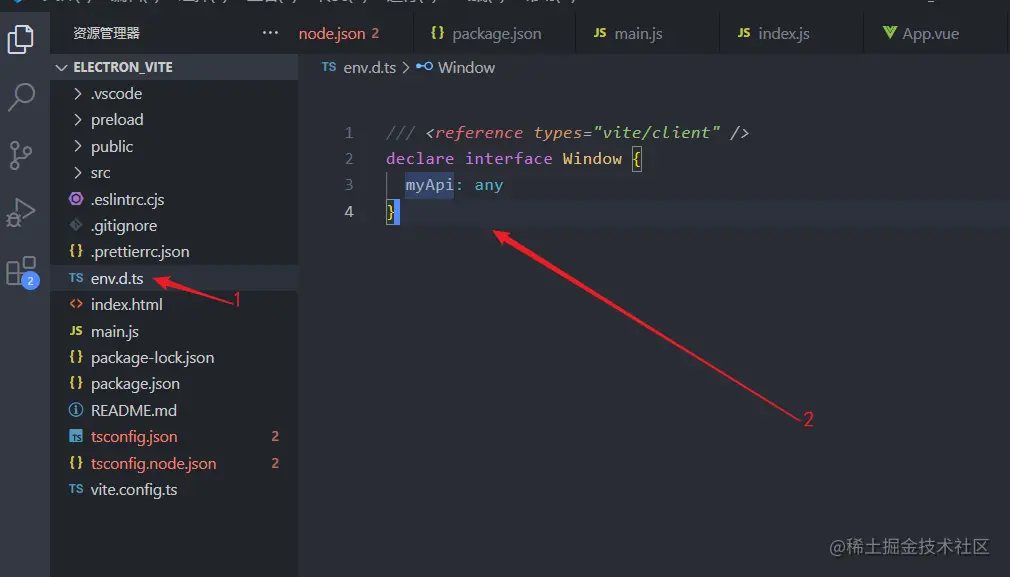Viewport: 1010px width, 577px height.
Task: Click line number 1 in the gutter
Action: click(349, 133)
